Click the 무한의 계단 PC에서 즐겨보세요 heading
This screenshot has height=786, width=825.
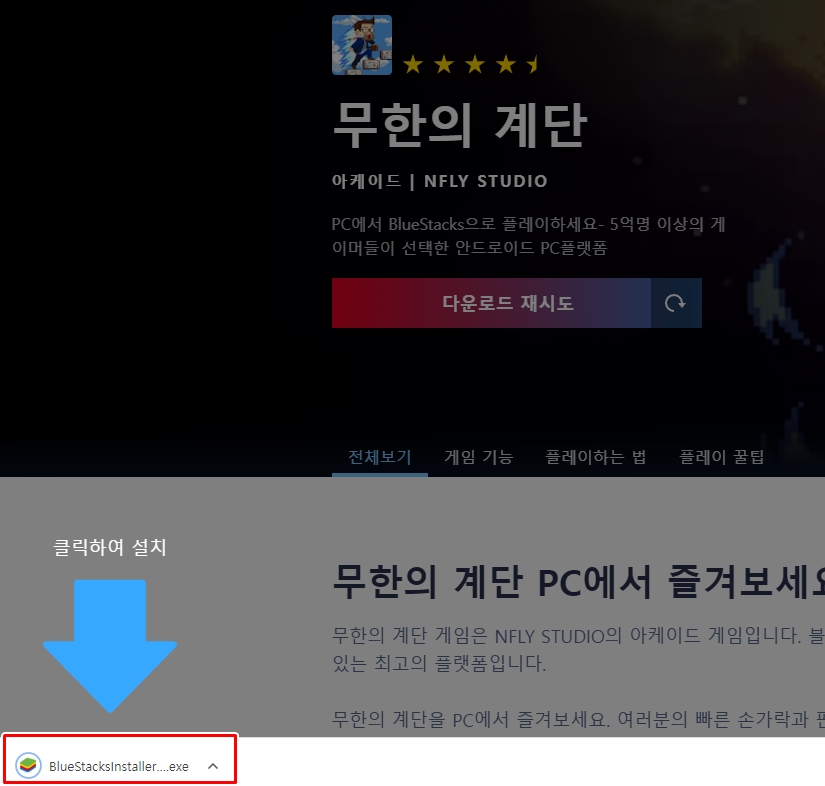tap(578, 582)
